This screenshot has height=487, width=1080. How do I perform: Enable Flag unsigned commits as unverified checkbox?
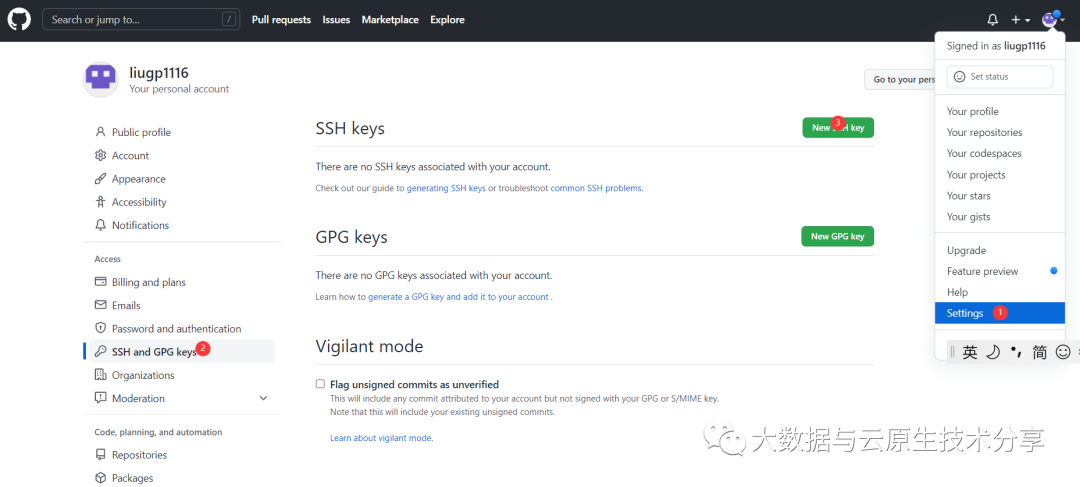point(320,384)
